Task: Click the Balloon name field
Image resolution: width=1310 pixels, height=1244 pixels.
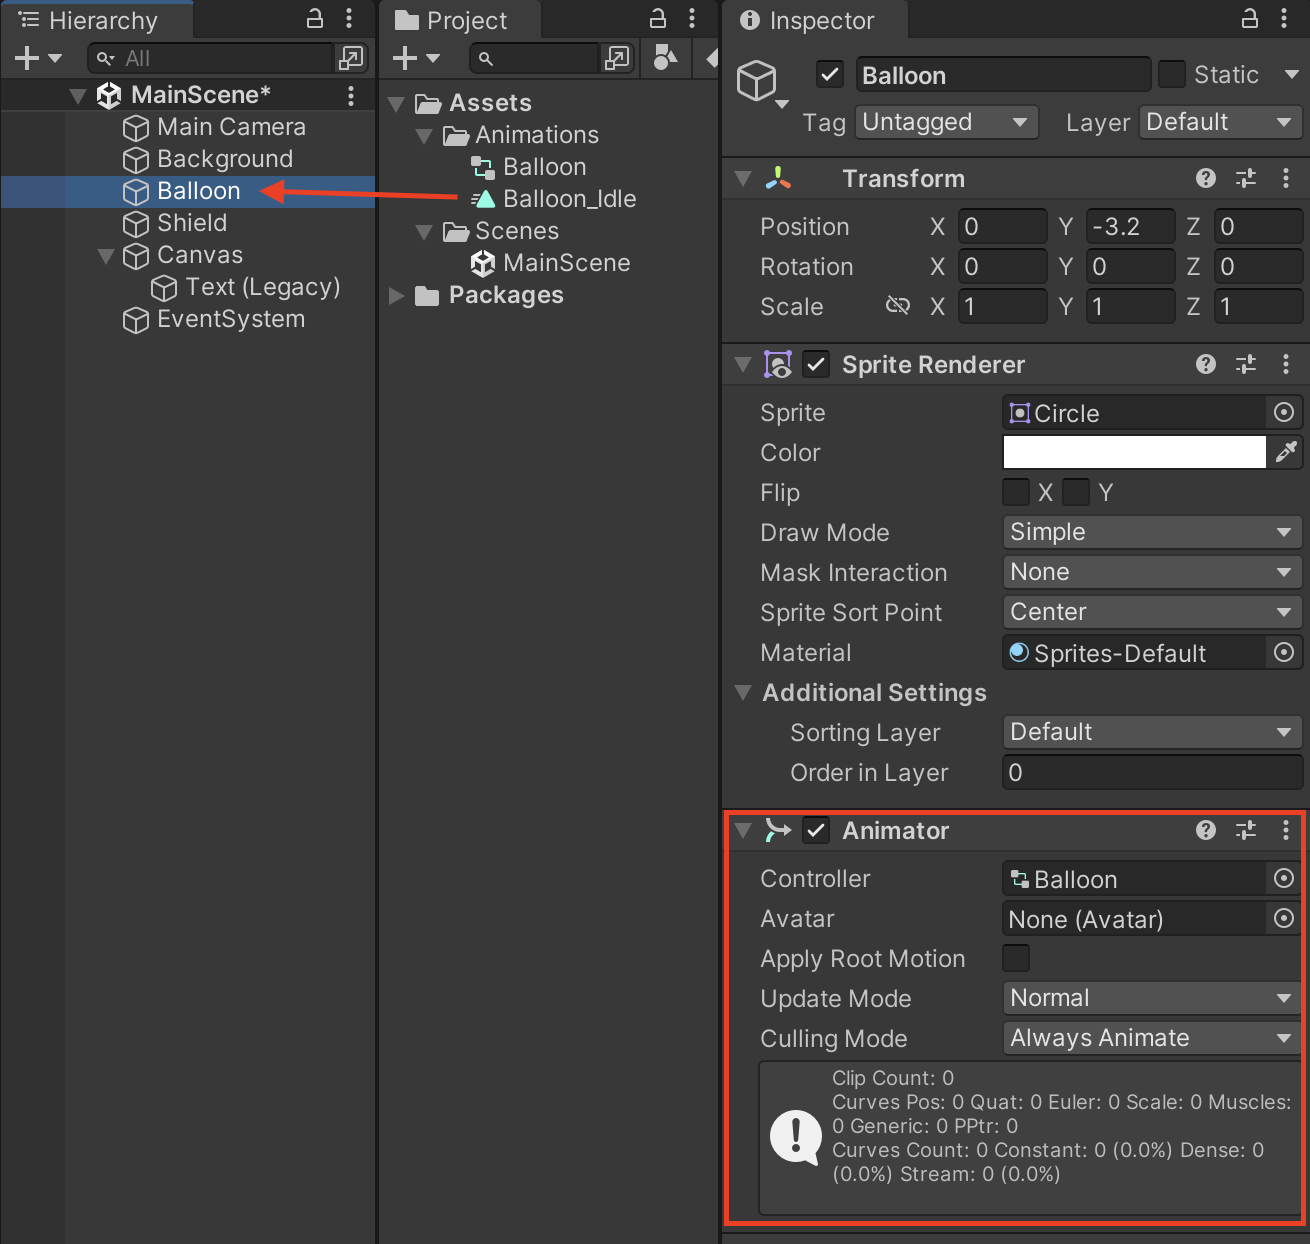Action: (1003, 75)
